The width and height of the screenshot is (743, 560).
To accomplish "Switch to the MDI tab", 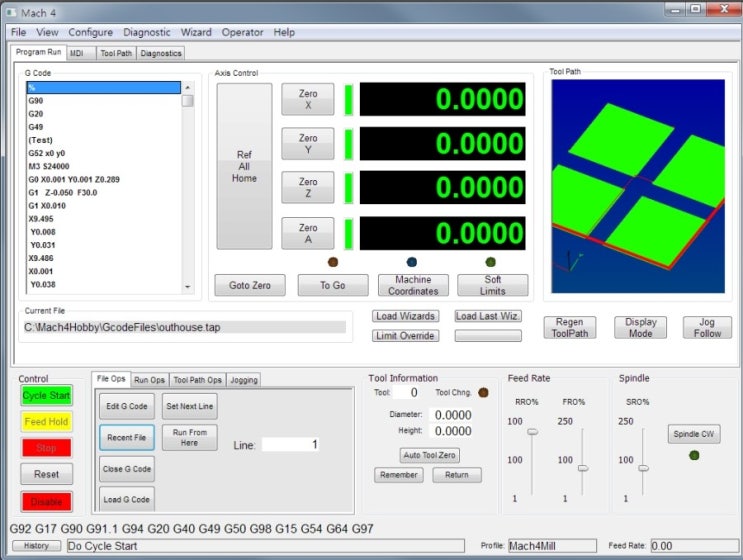I will [81, 53].
